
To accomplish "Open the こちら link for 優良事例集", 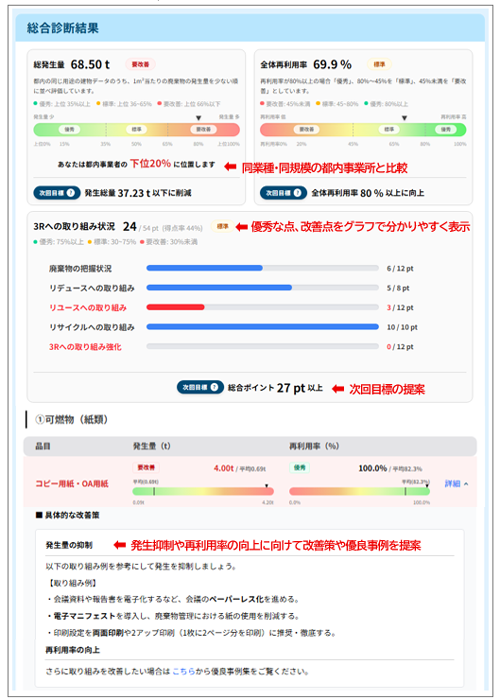I will (x=183, y=671).
